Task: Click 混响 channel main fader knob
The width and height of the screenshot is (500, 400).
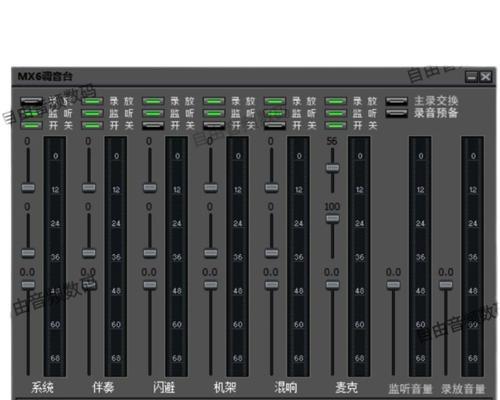Action: 272,285
